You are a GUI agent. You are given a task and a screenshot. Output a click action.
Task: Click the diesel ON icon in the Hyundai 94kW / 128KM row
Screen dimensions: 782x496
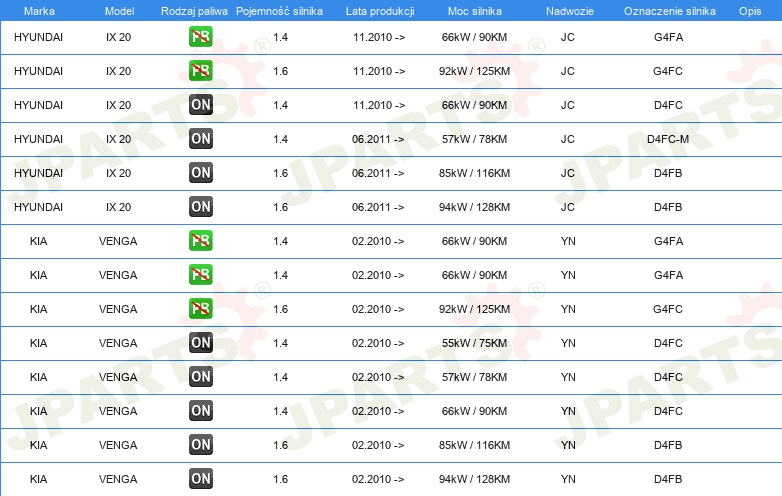pos(200,206)
